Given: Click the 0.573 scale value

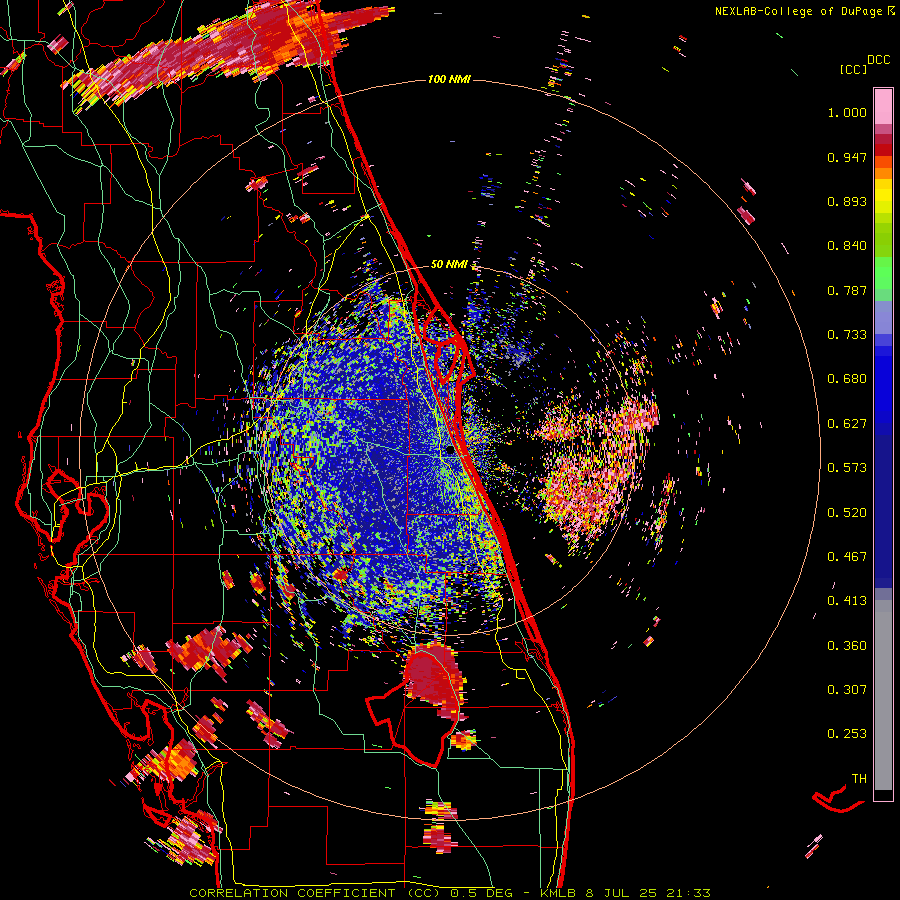Looking at the screenshot, I should [x=847, y=468].
